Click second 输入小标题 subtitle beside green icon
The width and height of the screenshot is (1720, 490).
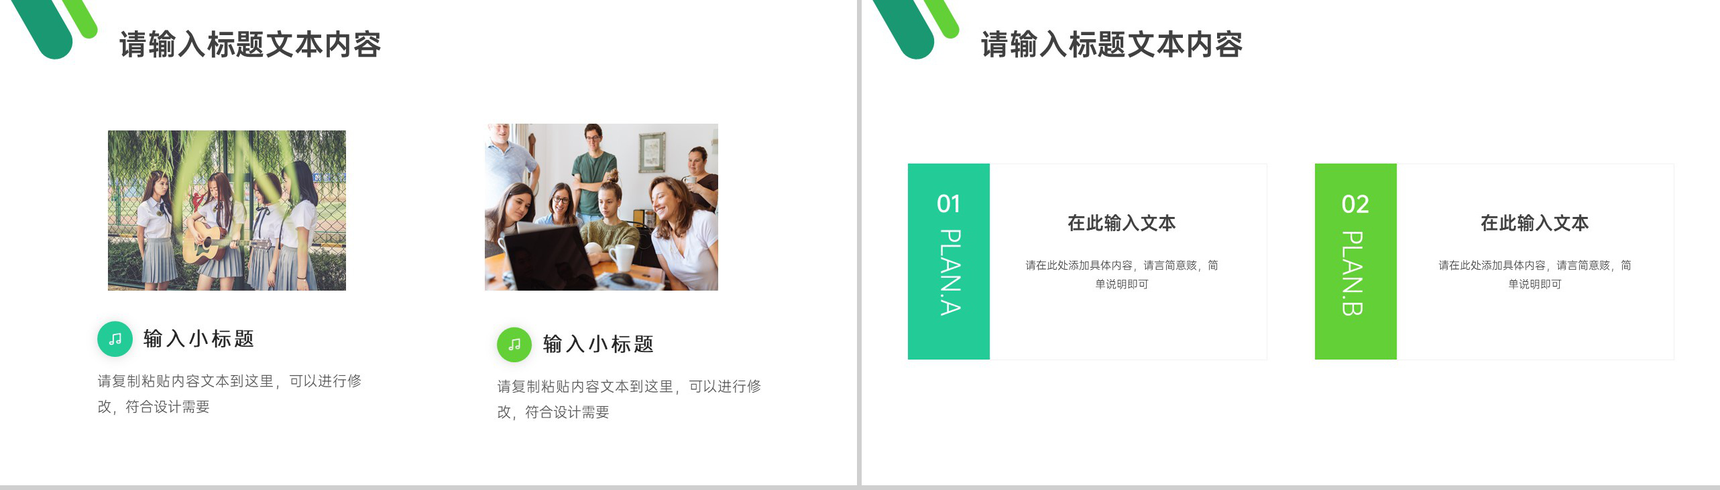click(598, 344)
